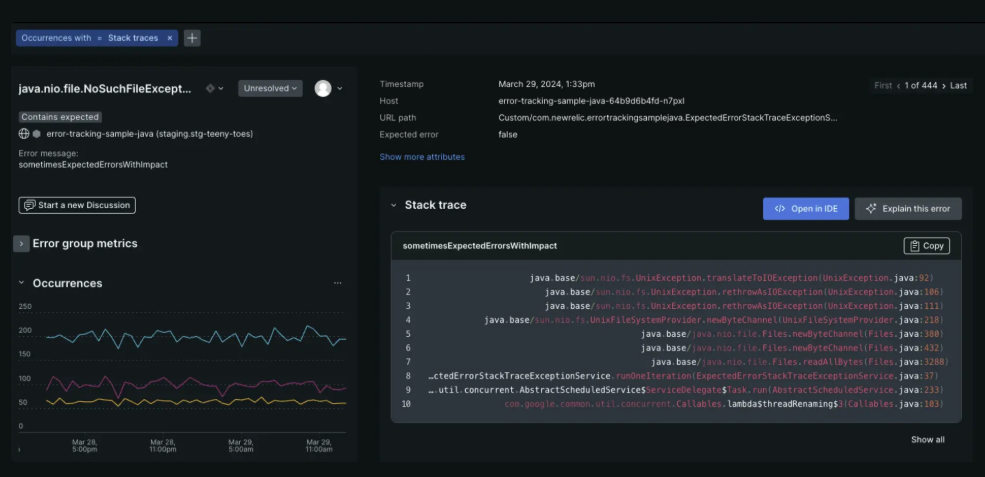The height and width of the screenshot is (477, 985).
Task: Change the Unresolved status dropdown
Action: tap(270, 89)
